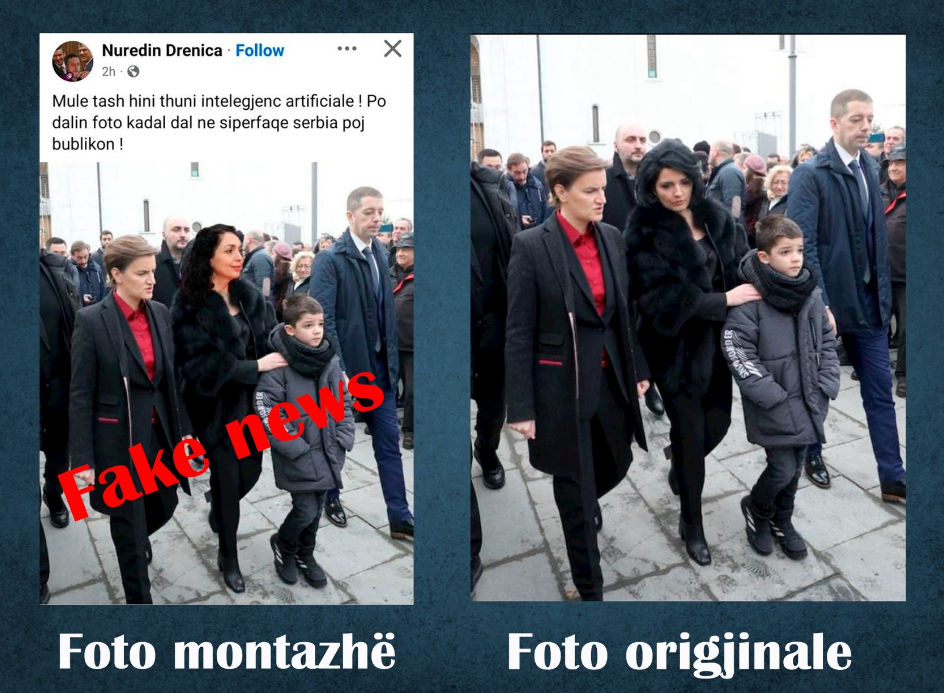Viewport: 944px width, 693px height.
Task: Open the three-dot post options menu
Action: pos(347,49)
